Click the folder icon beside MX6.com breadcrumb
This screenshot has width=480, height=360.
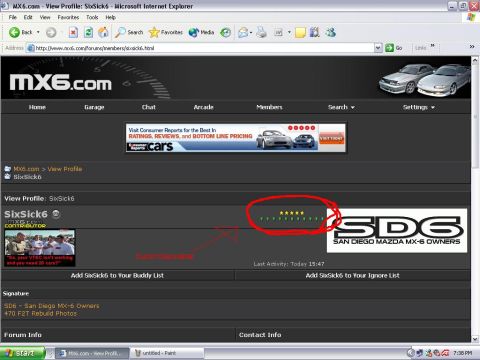pyautogui.click(x=8, y=169)
